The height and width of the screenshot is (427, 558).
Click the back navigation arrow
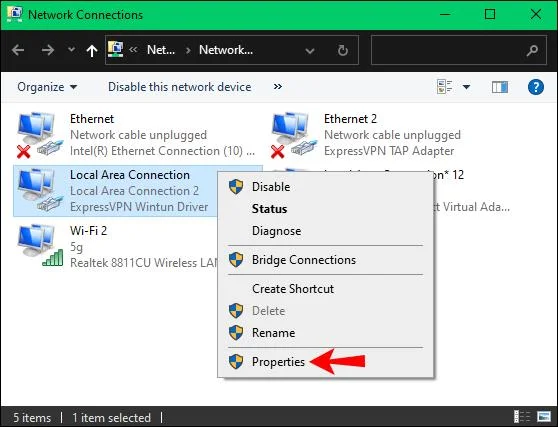pyautogui.click(x=18, y=50)
